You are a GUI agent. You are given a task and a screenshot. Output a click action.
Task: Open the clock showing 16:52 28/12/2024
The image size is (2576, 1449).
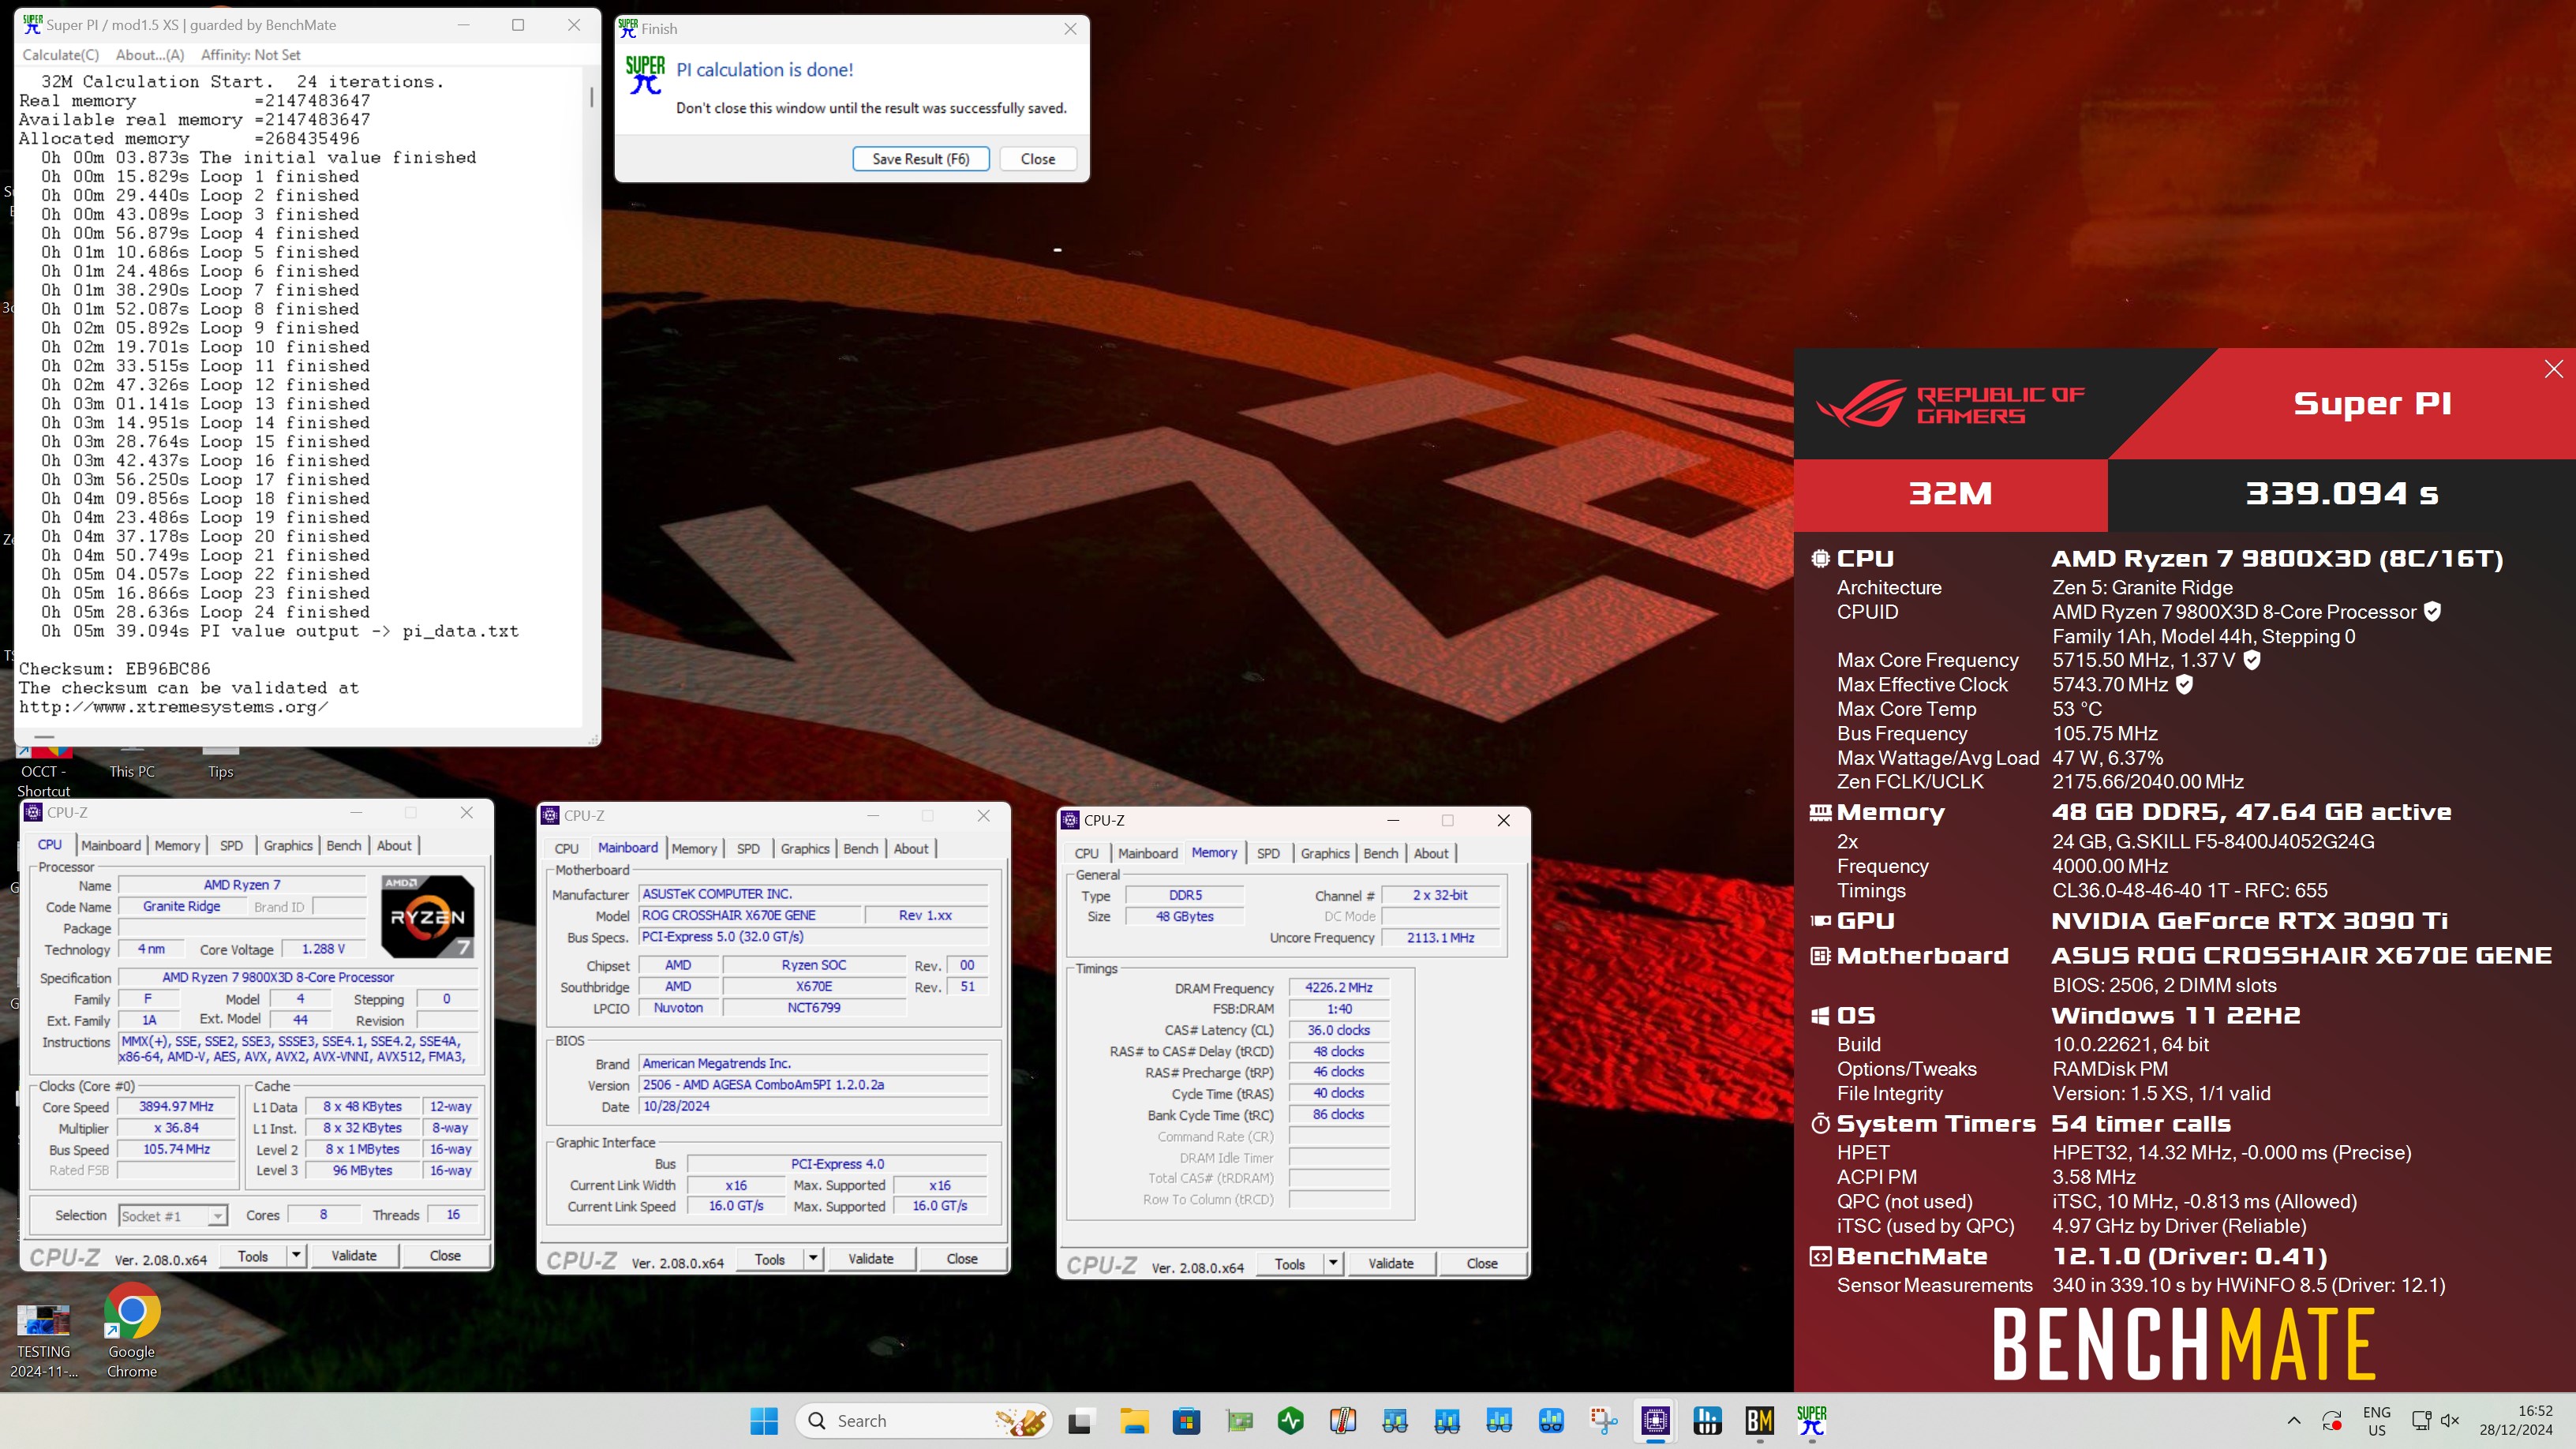coord(2516,1420)
